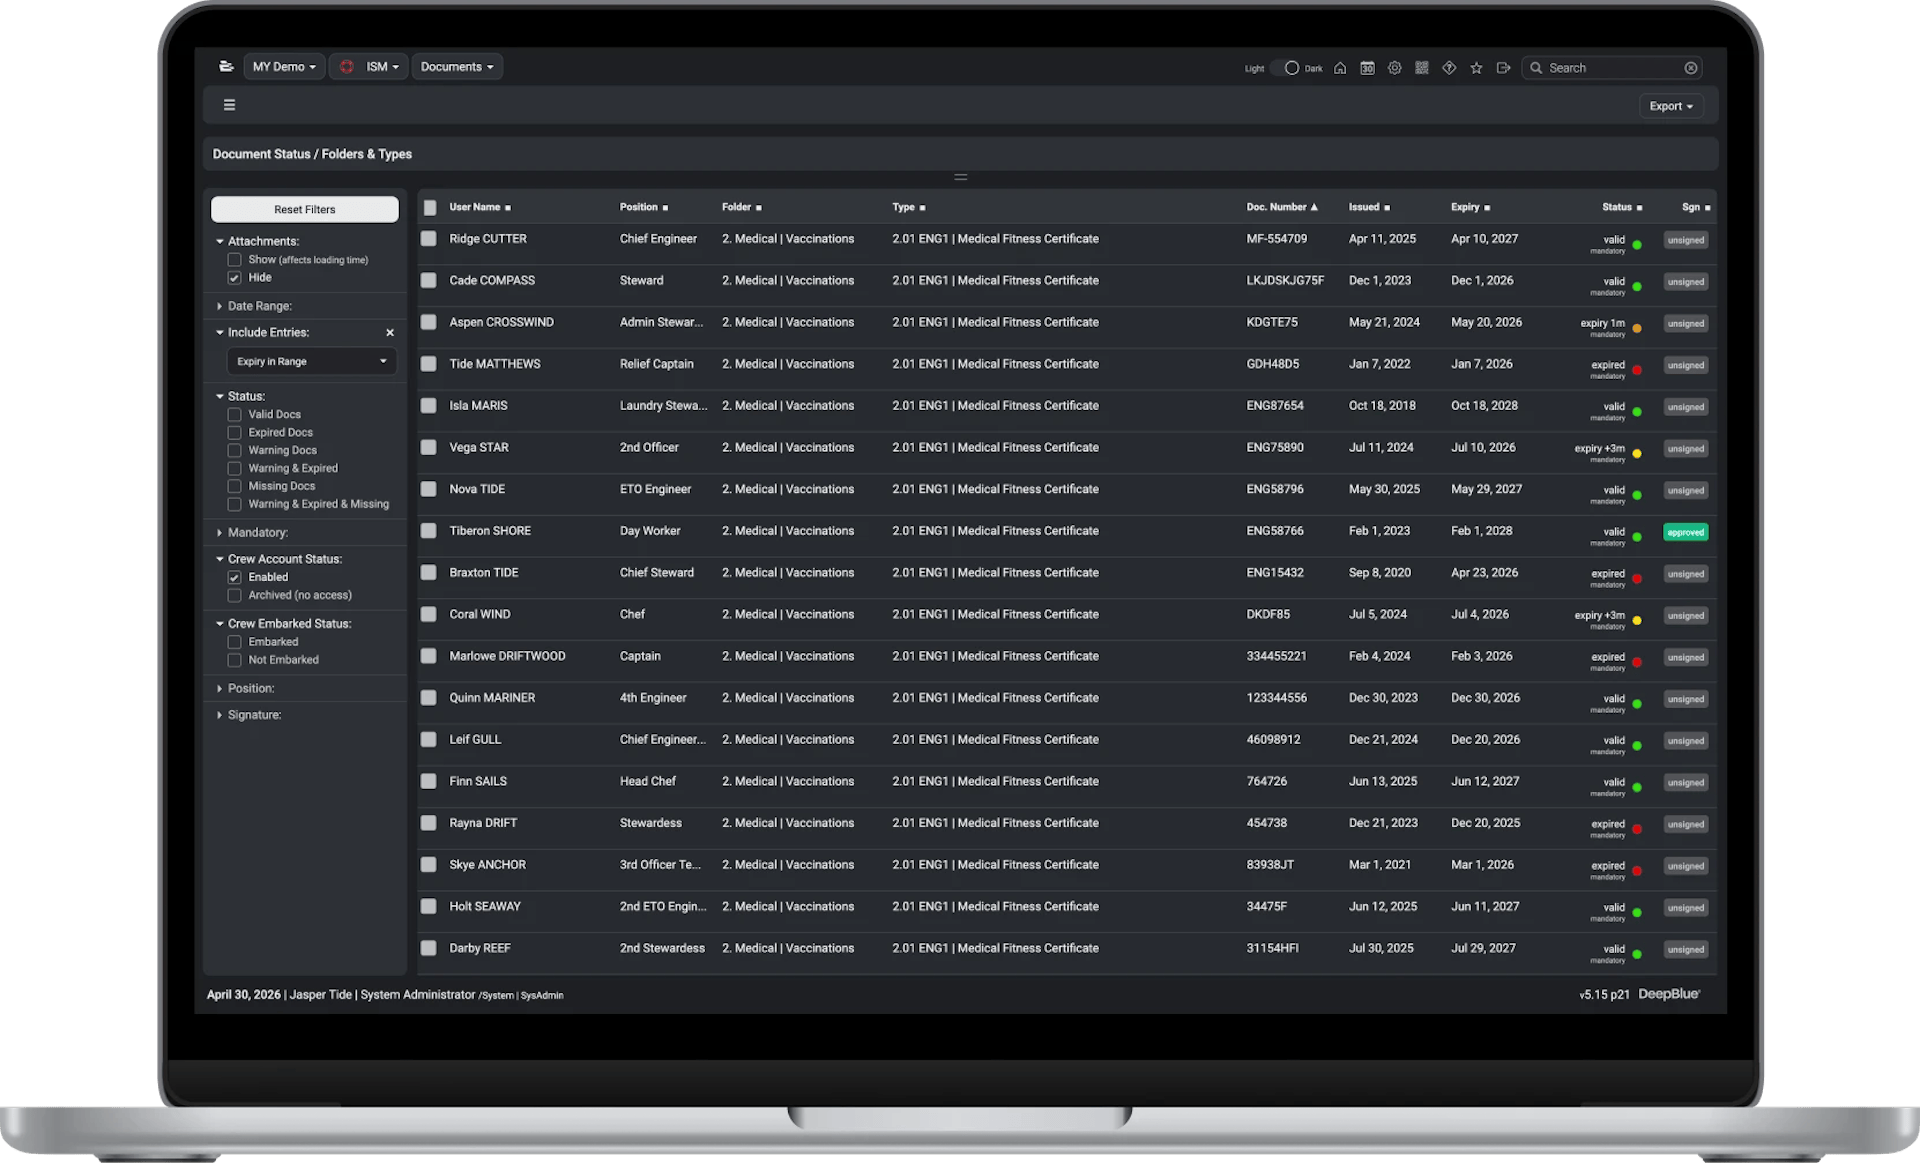The image size is (1920, 1163).
Task: Open the ISM module dropdown
Action: [x=368, y=67]
